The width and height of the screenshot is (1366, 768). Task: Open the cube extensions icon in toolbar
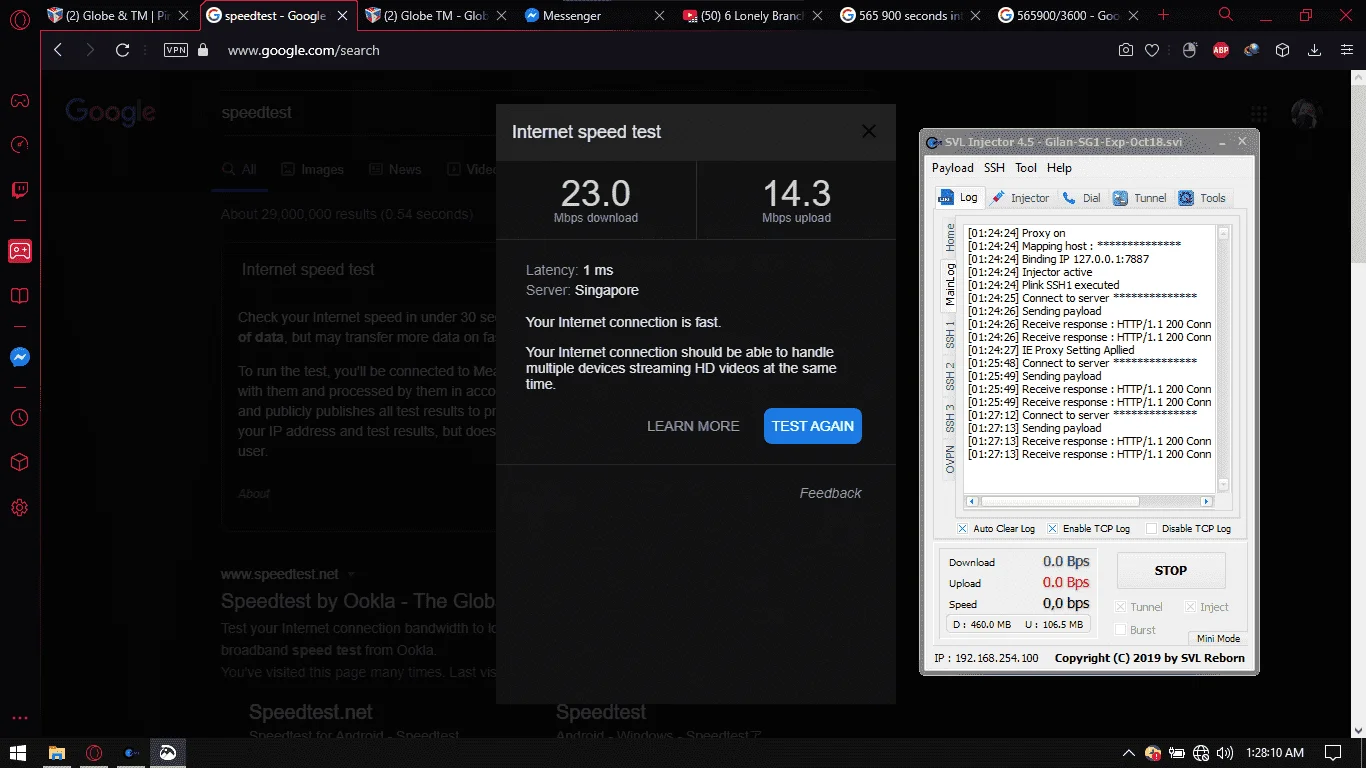[1283, 50]
